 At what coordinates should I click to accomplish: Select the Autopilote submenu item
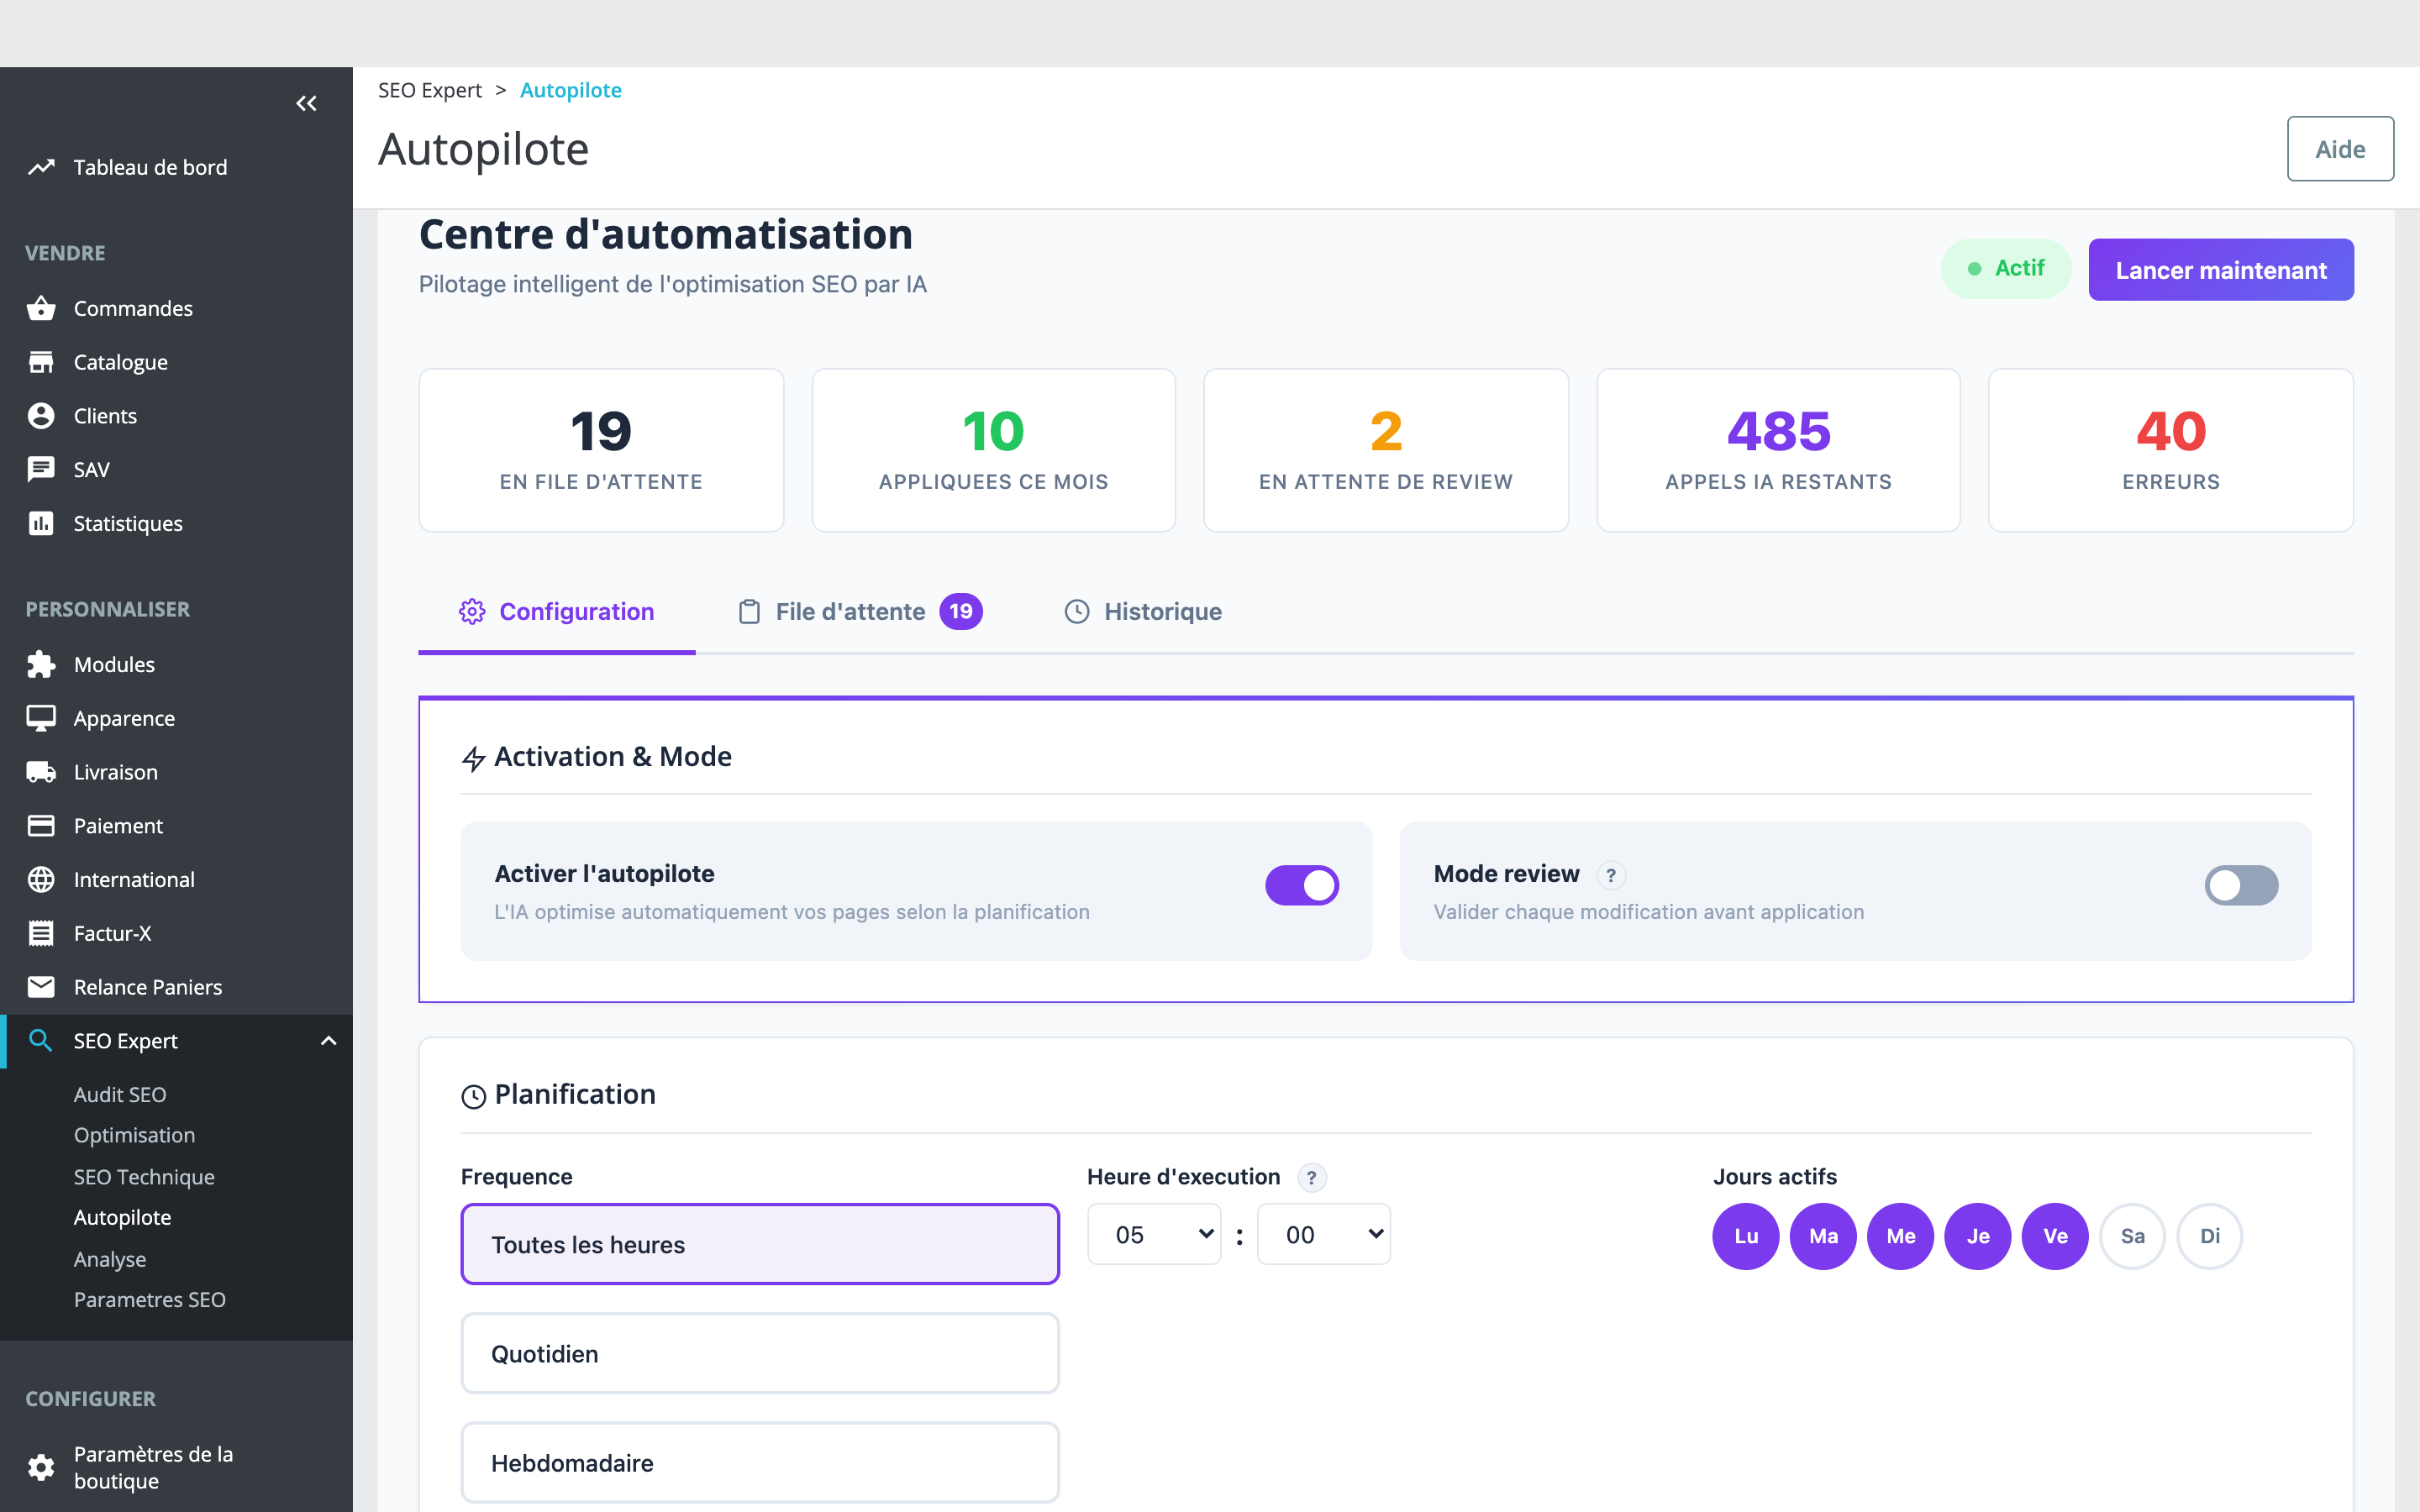[x=122, y=1217]
